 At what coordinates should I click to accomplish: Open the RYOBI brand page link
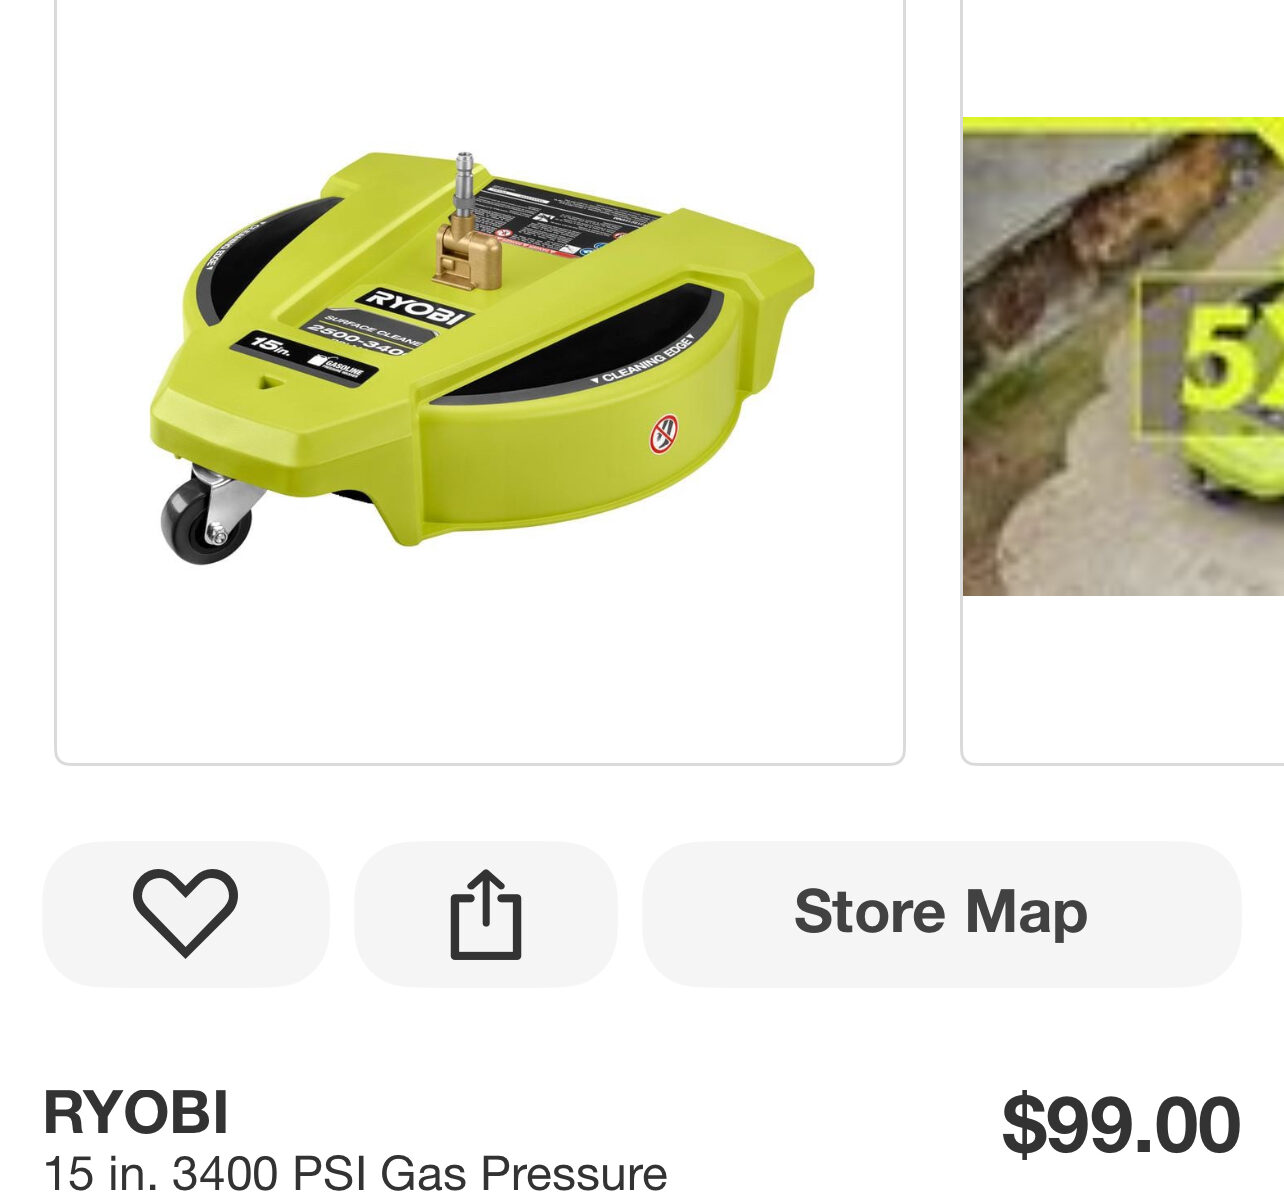point(136,1112)
